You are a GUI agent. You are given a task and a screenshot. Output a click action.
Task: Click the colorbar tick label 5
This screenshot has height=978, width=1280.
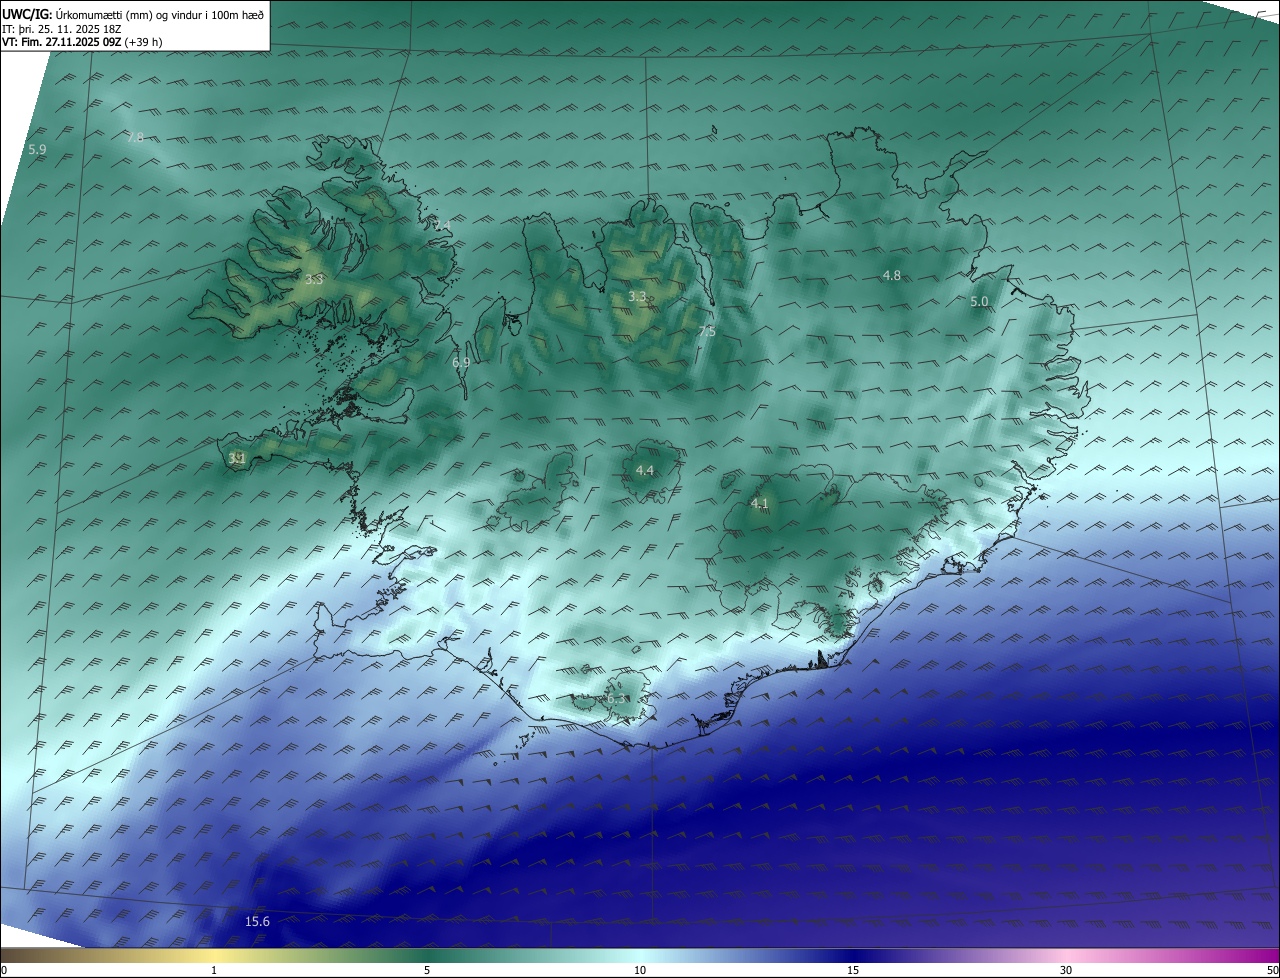[x=427, y=970]
